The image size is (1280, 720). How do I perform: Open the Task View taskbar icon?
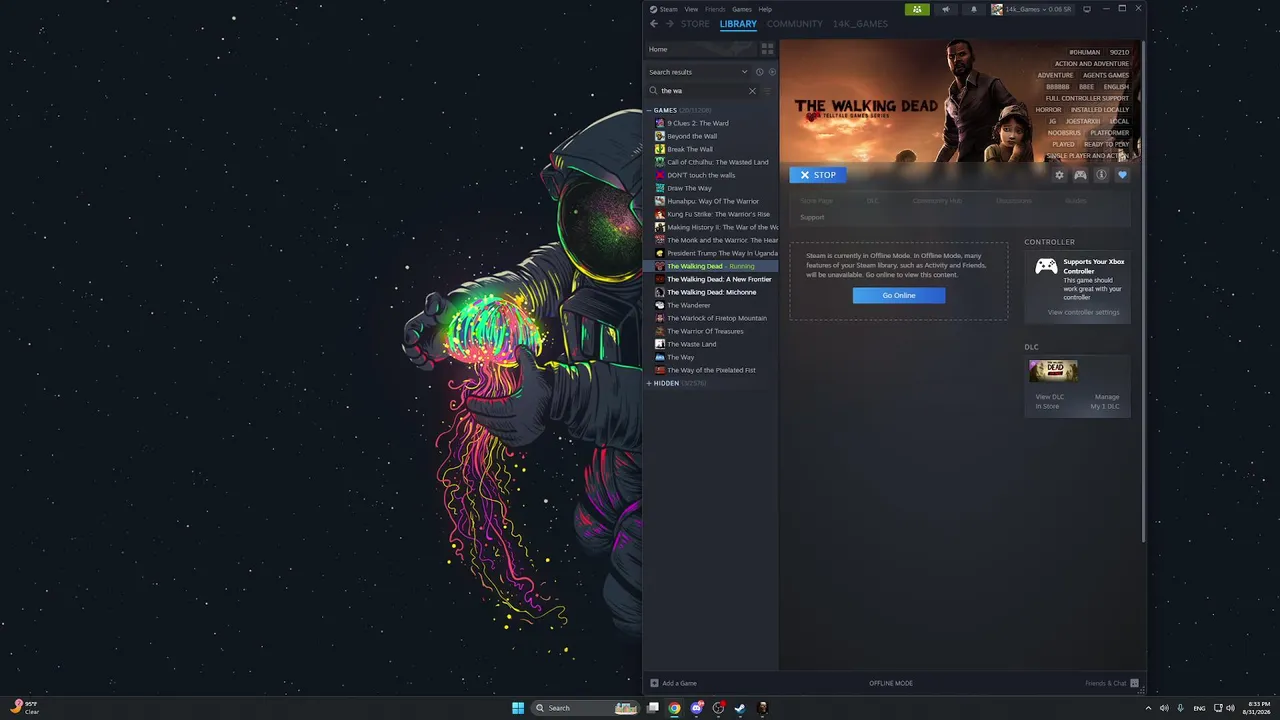[653, 708]
